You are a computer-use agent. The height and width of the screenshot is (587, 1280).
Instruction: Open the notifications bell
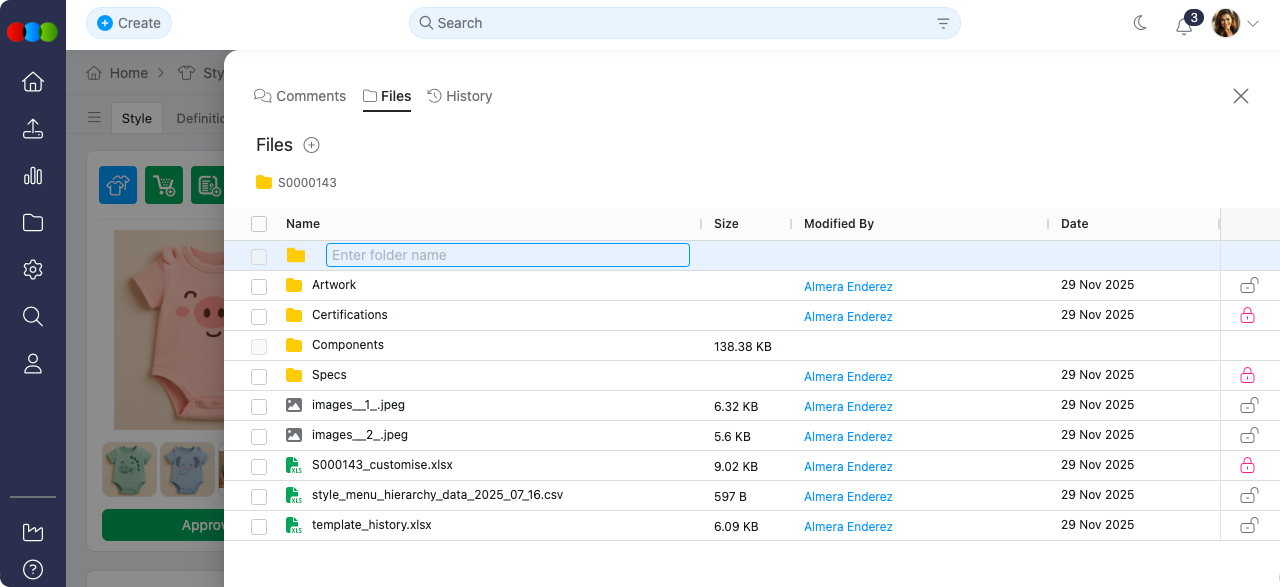[1184, 25]
